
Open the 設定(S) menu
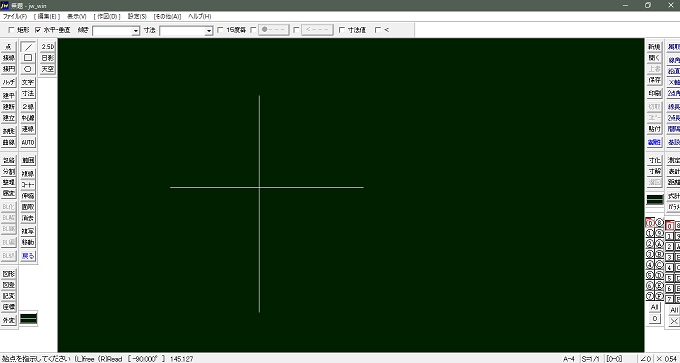click(137, 16)
